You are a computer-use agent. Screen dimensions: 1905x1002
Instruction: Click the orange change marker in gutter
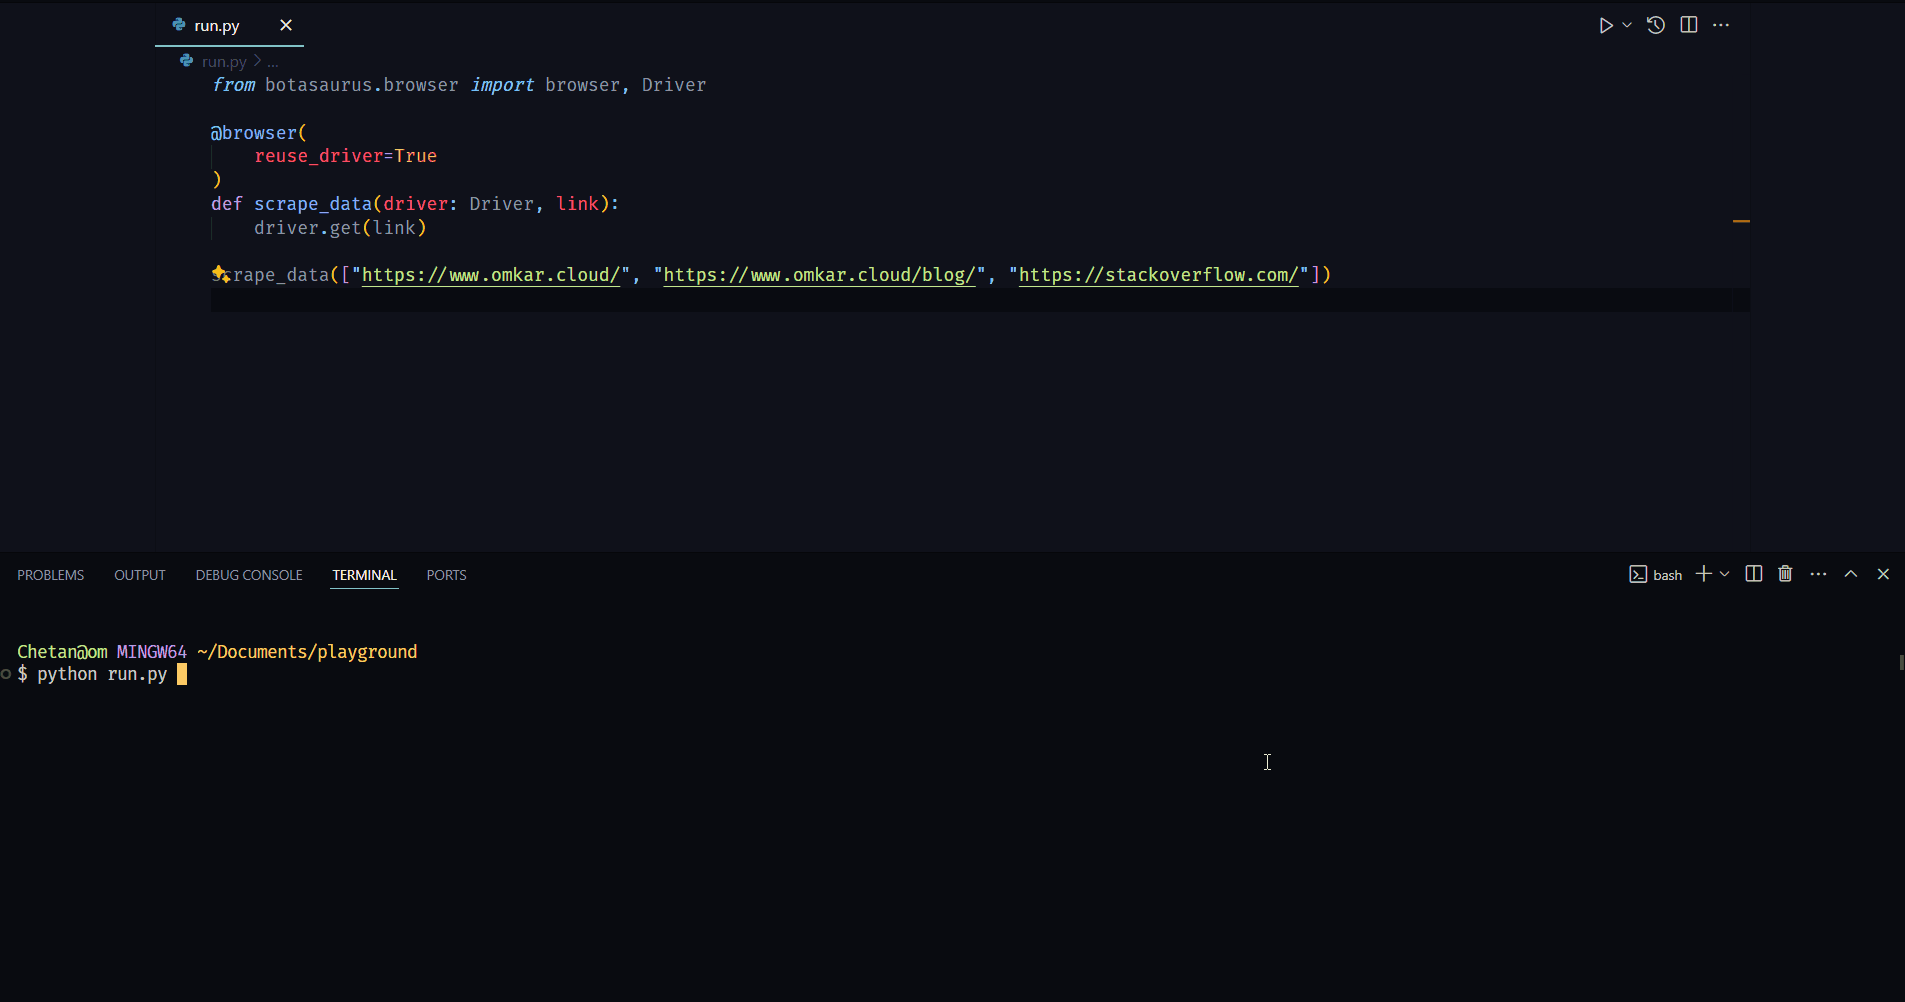click(1743, 221)
